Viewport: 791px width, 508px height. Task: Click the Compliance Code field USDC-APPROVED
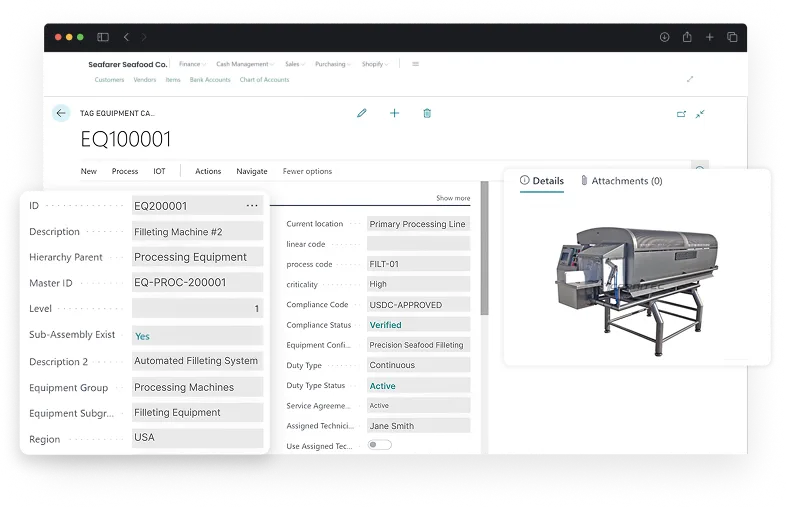[418, 305]
